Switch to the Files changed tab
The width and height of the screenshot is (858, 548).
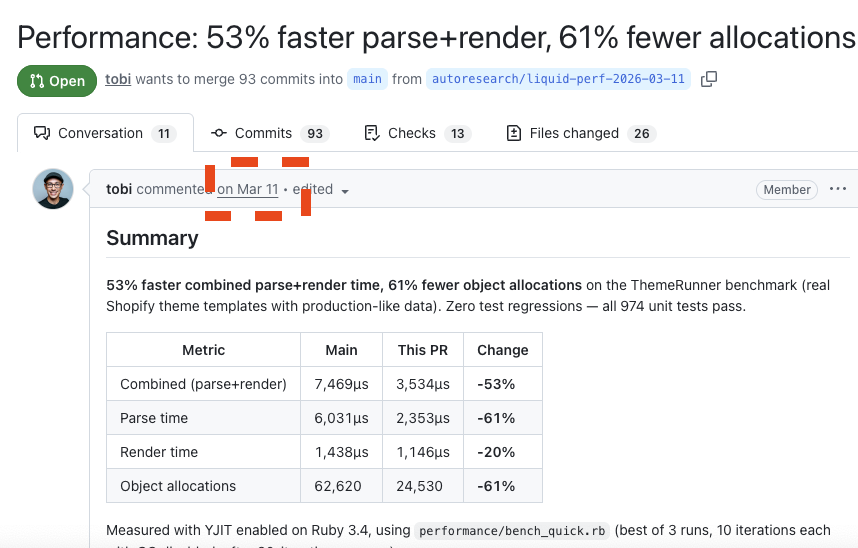coord(581,133)
